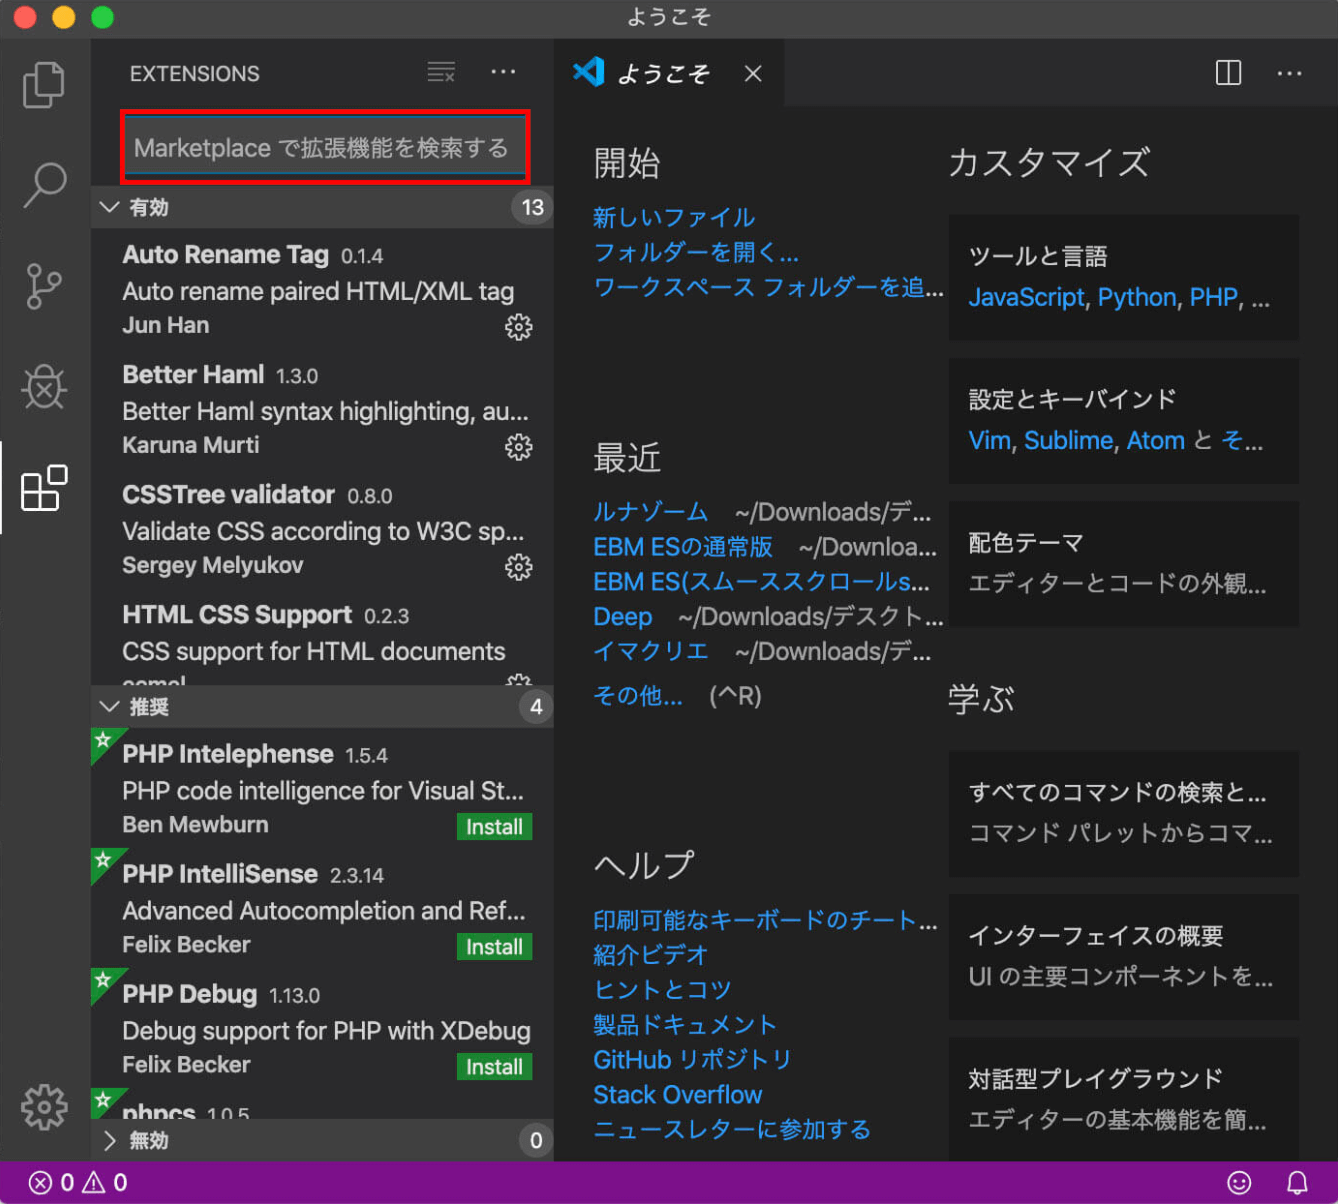Open CSSTree validator extension details
The width and height of the screenshot is (1338, 1204).
[x=322, y=529]
